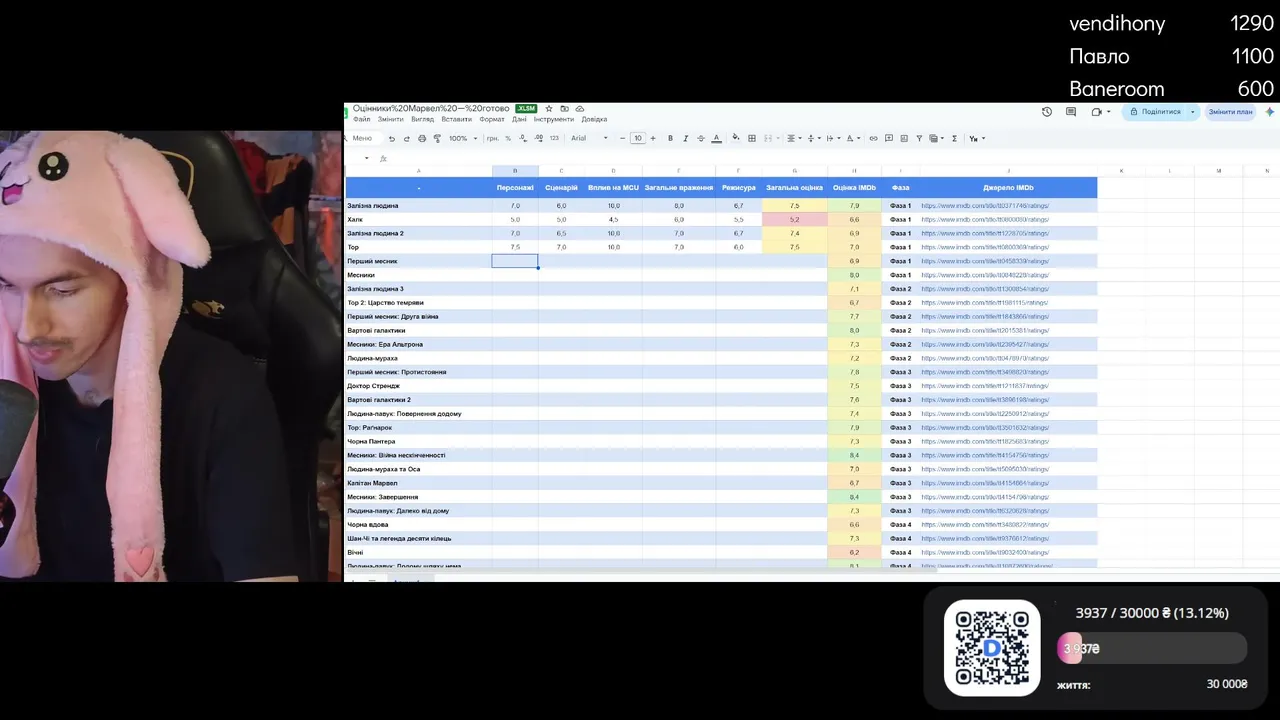Open IMDb link for Чорна Пантера row
The width and height of the screenshot is (1280, 720).
[985, 441]
